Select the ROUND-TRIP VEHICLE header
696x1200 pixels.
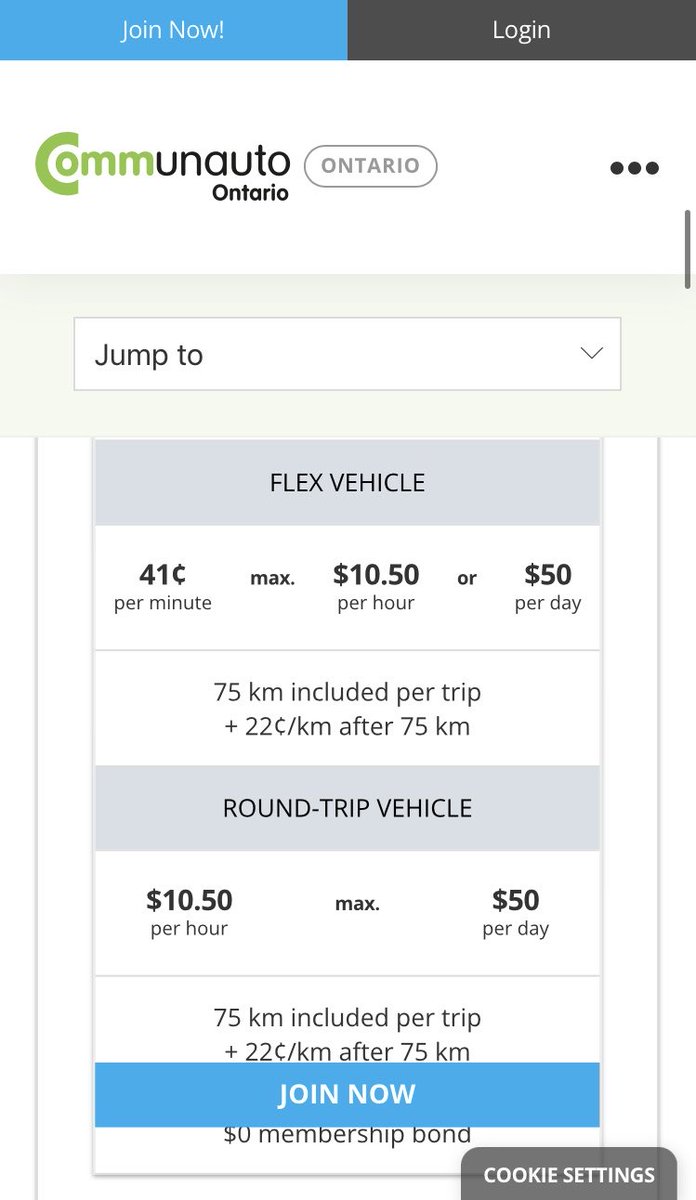click(x=347, y=808)
